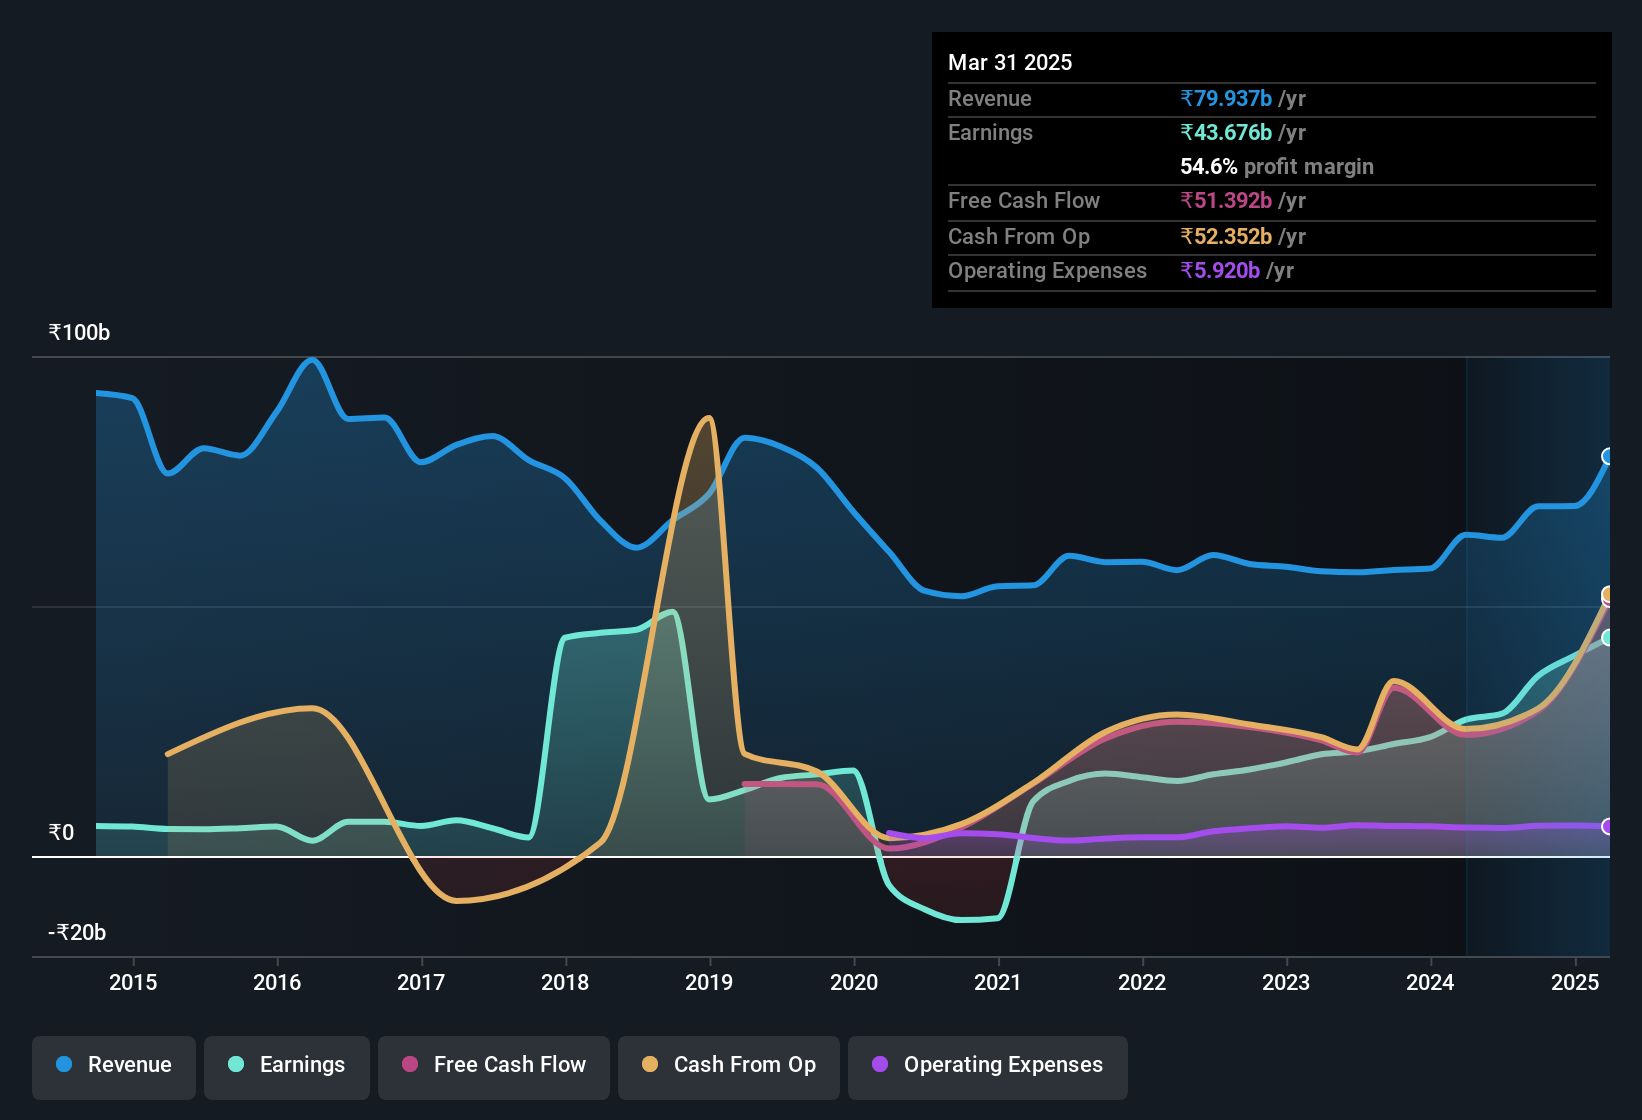This screenshot has width=1642, height=1120.
Task: Click the Mar 31 2025 tooltip date
Action: 1010,62
